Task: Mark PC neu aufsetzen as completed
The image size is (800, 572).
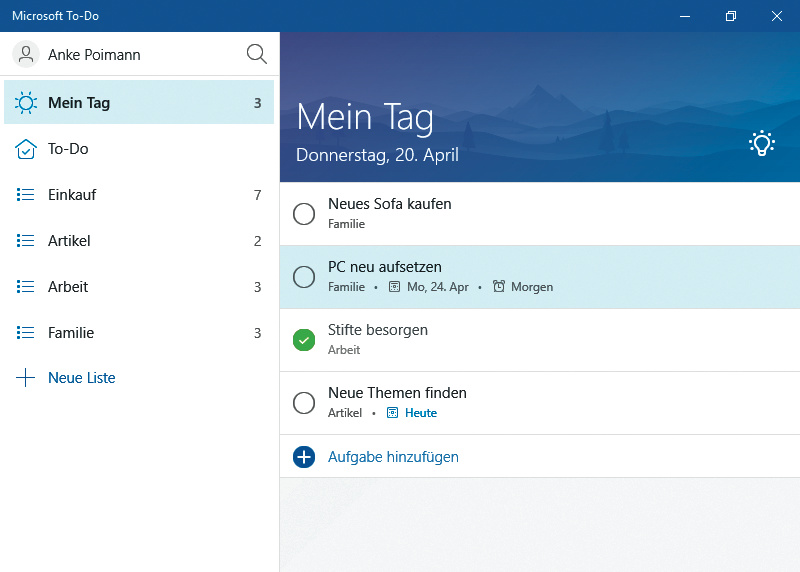Action: pos(304,277)
